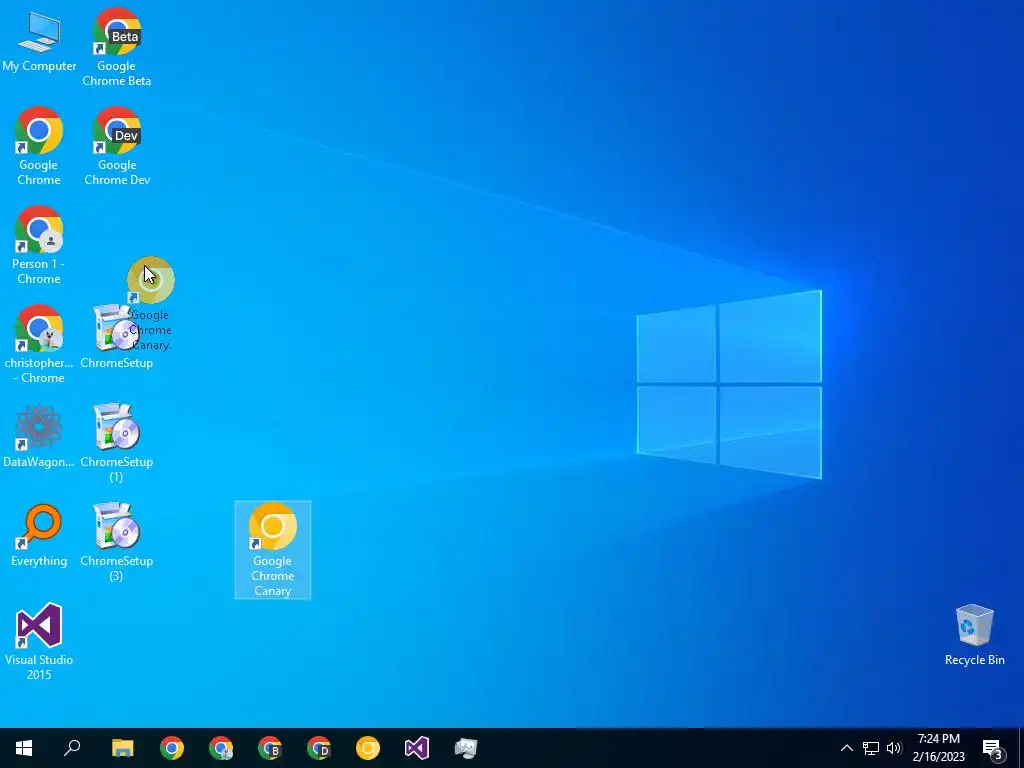
Task: Click the "ChromeSetup (1)" label text
Action: tap(116, 469)
